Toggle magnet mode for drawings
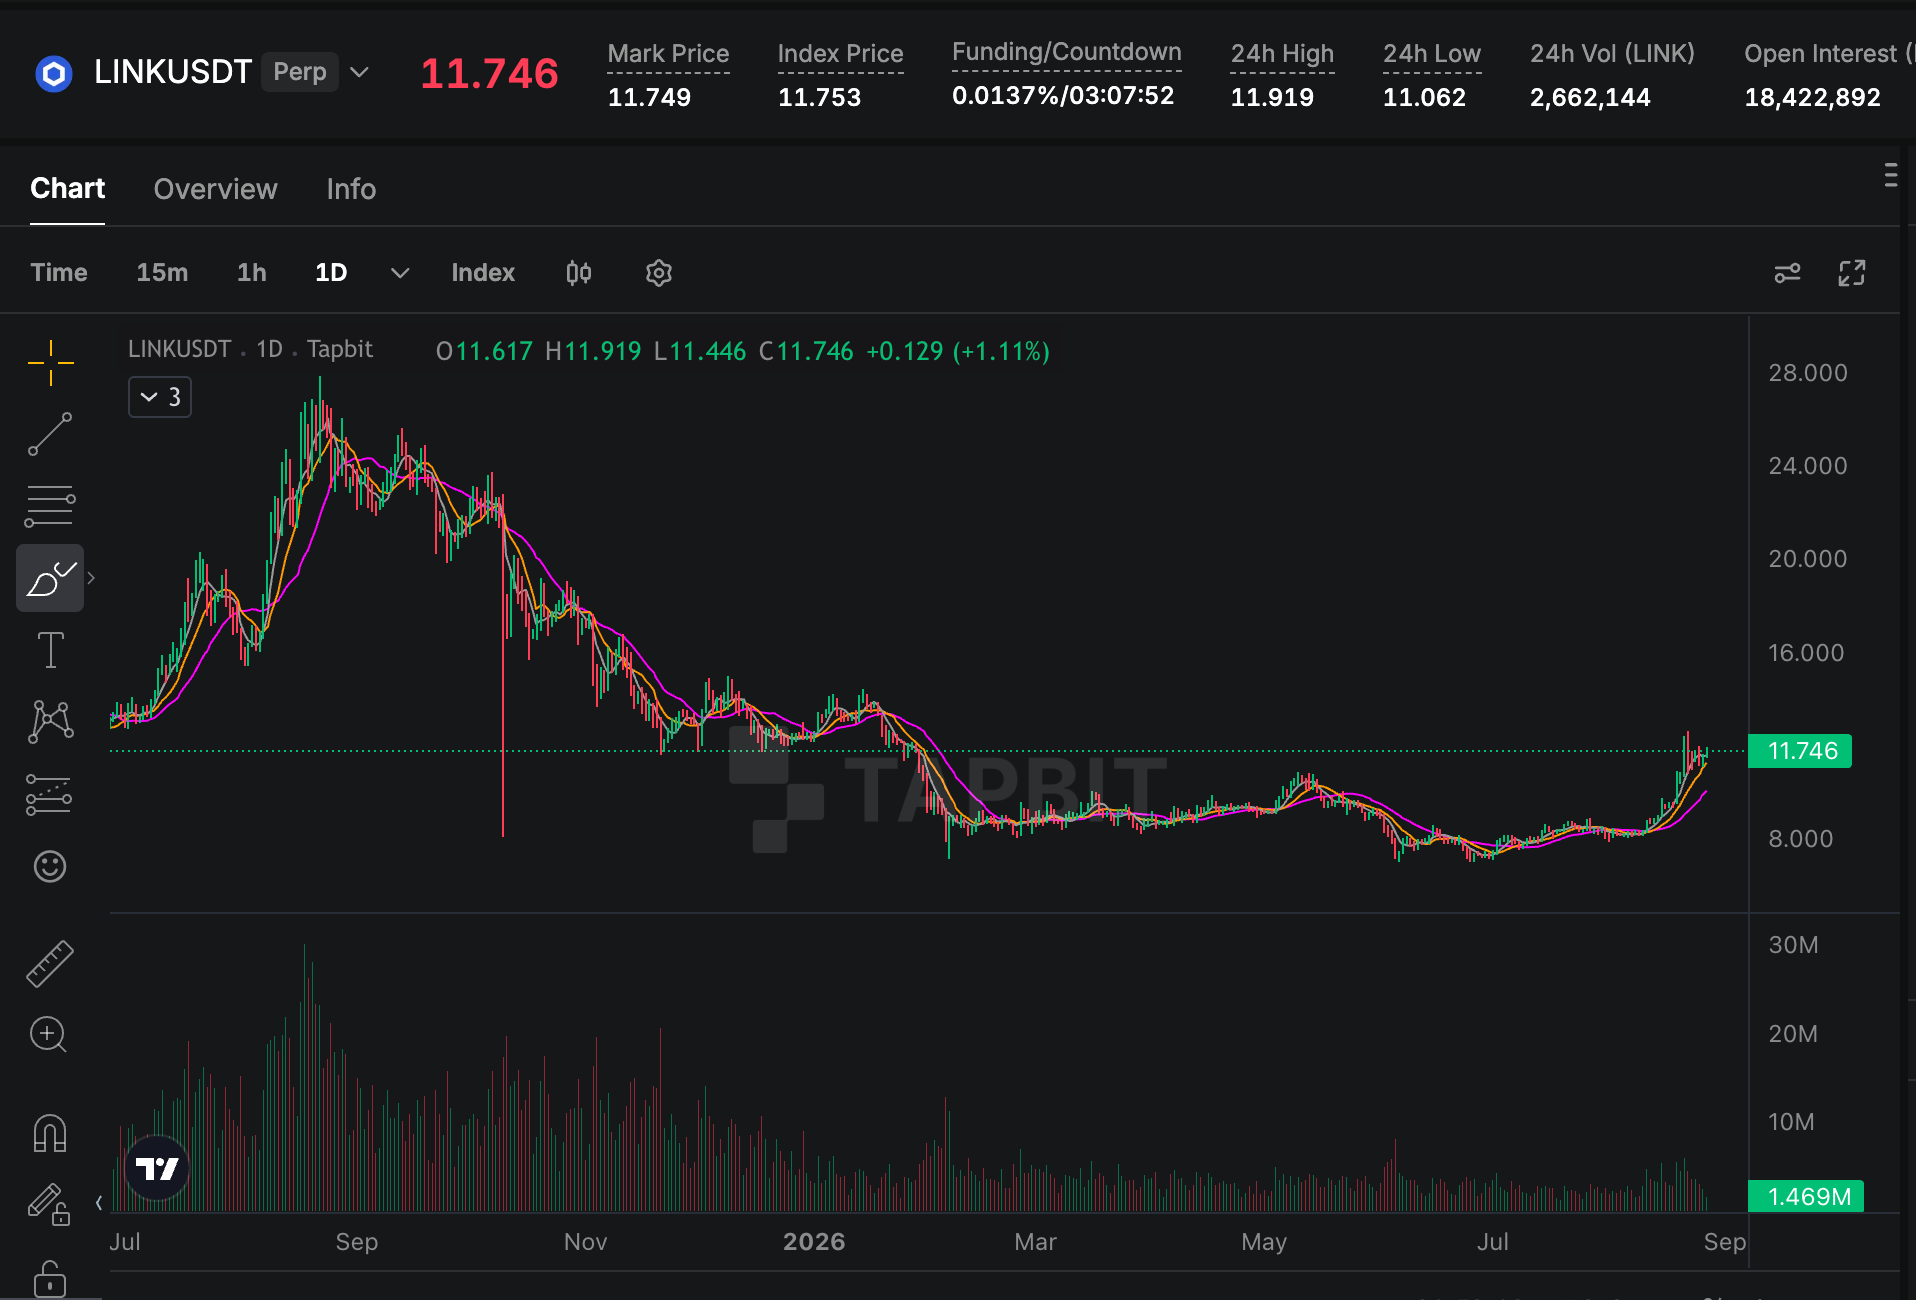 50,1134
